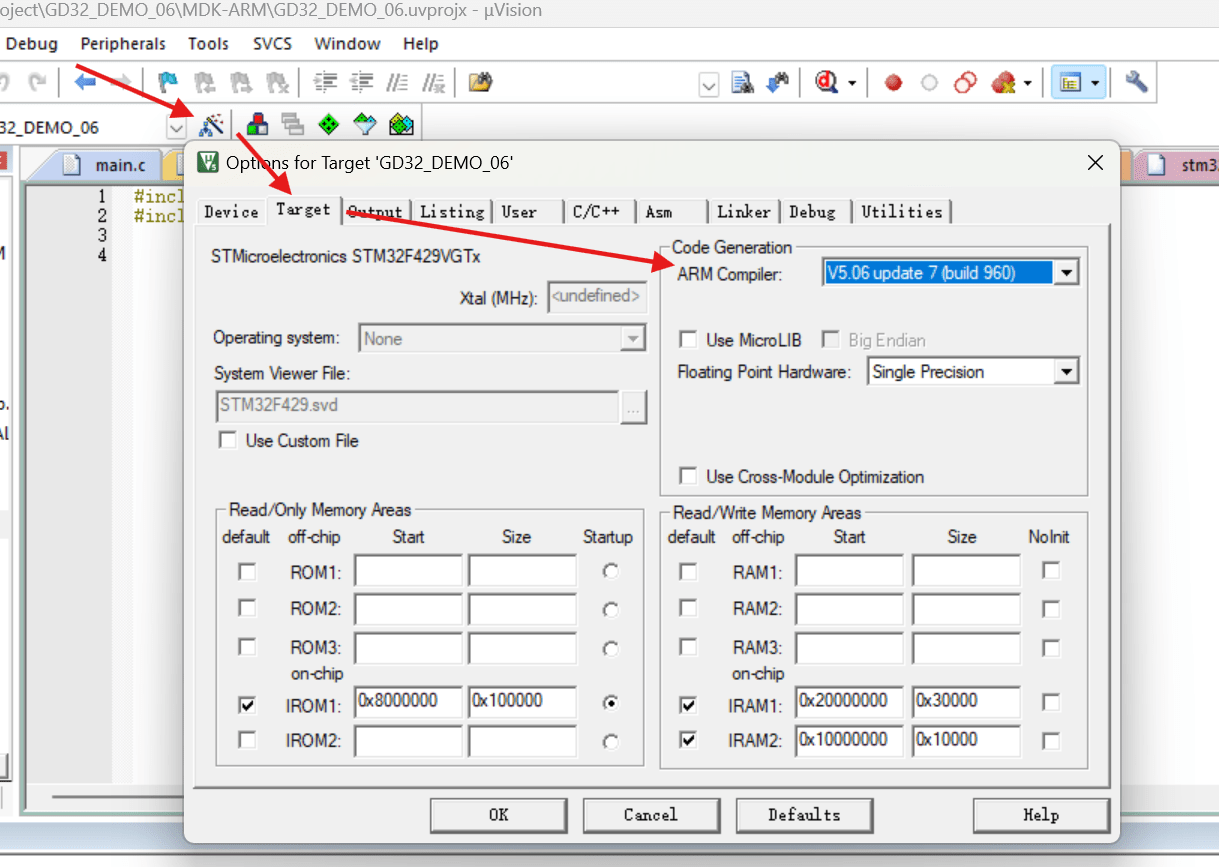This screenshot has width=1219, height=867.
Task: Uncheck the IROM1 default checkbox
Action: (246, 706)
